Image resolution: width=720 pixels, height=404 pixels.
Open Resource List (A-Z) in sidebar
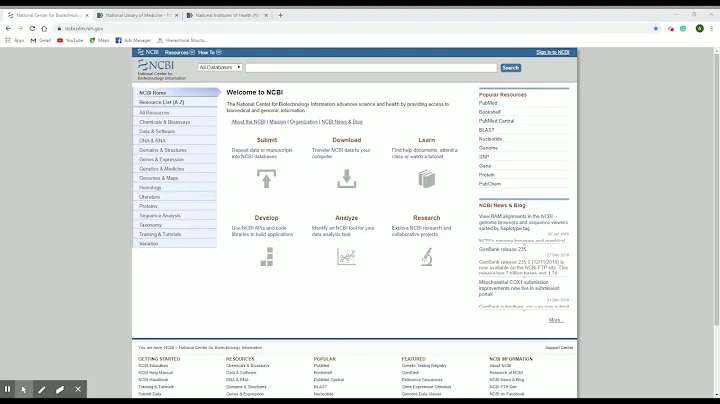tap(175, 102)
